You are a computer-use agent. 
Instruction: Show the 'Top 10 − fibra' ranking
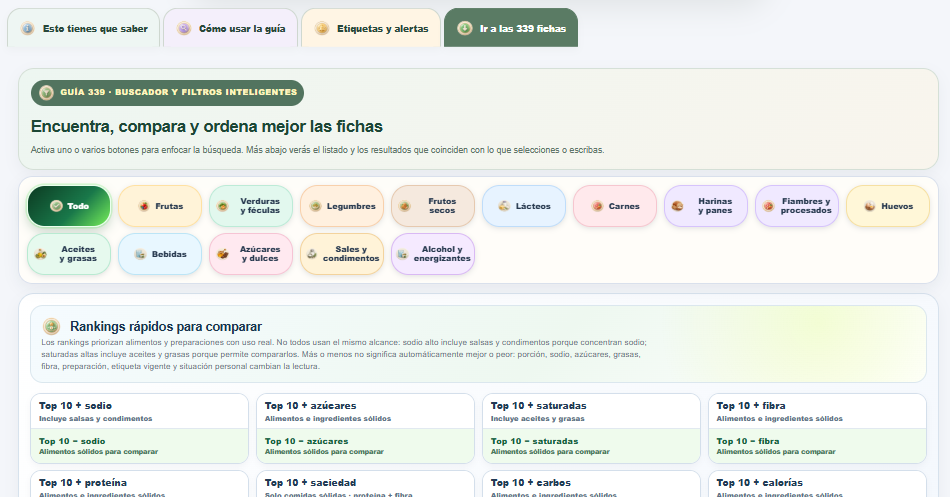[817, 446]
